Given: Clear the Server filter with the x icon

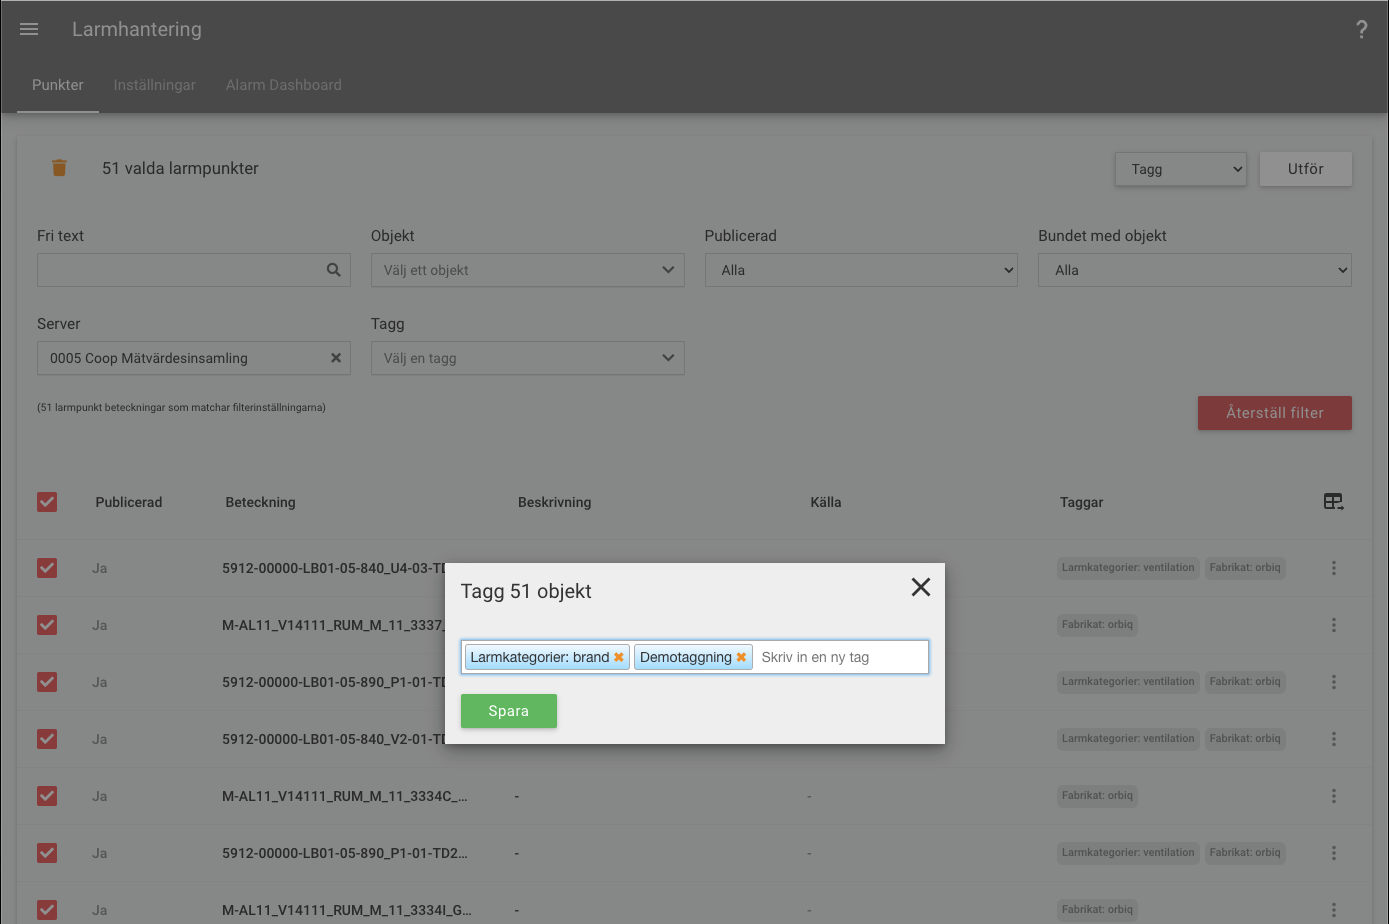Looking at the screenshot, I should 336,358.
